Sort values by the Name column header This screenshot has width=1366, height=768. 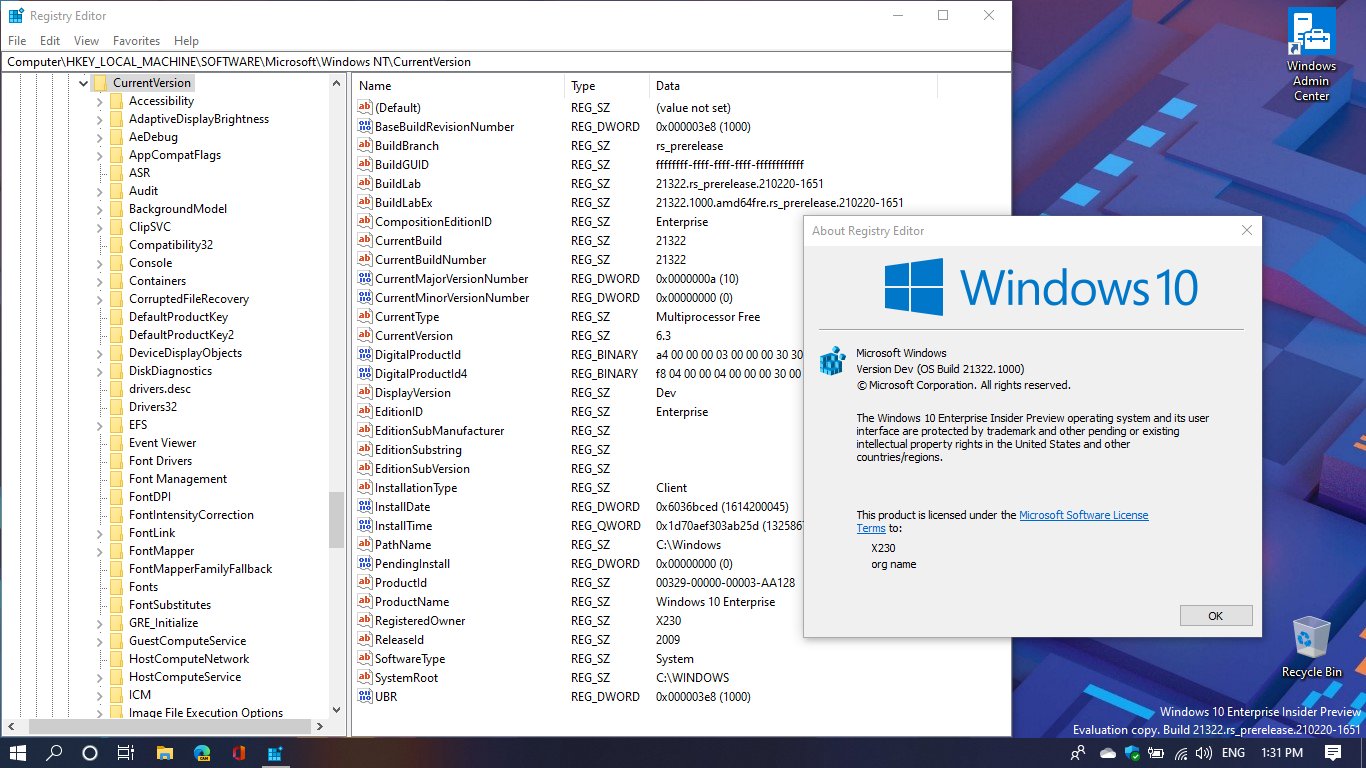point(459,86)
